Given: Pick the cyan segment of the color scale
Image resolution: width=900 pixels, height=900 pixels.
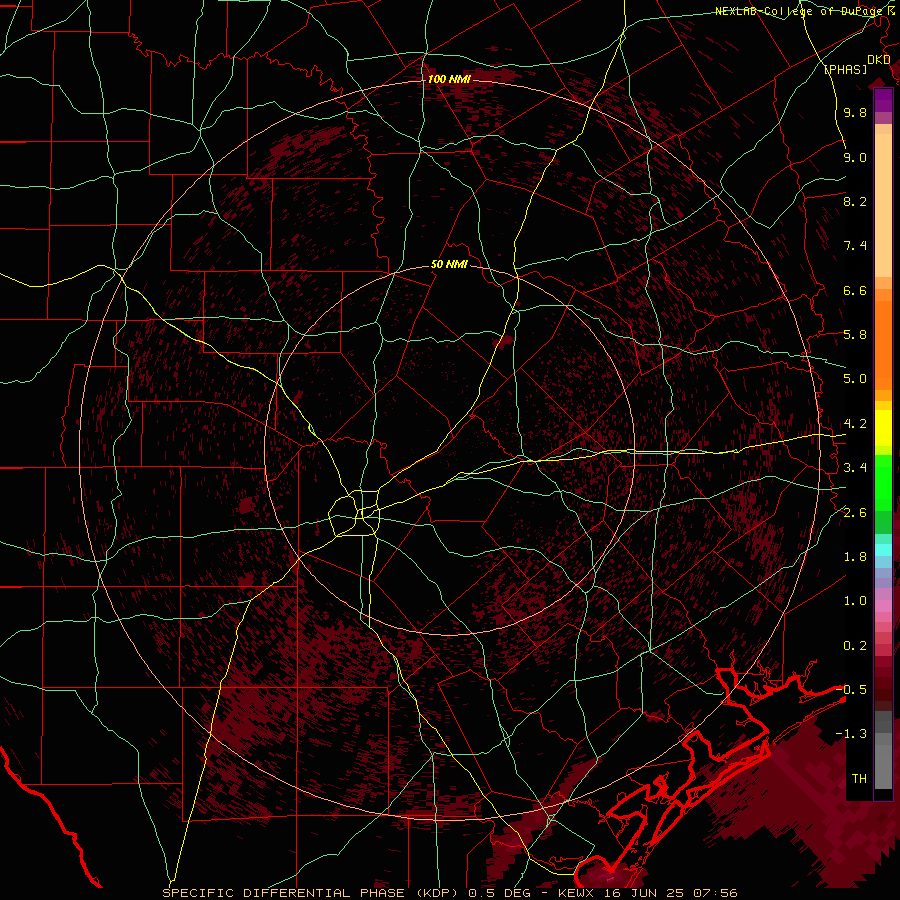Looking at the screenshot, I should point(883,550).
